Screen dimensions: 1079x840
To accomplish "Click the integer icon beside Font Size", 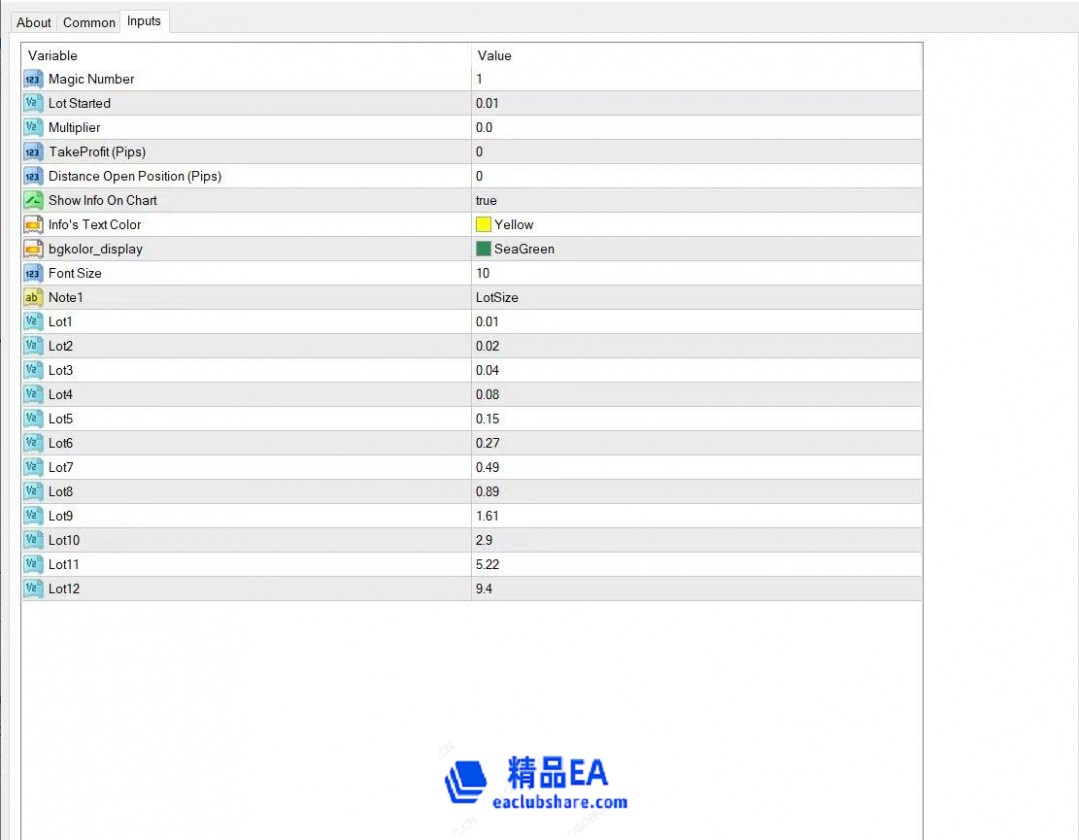I will 33,273.
